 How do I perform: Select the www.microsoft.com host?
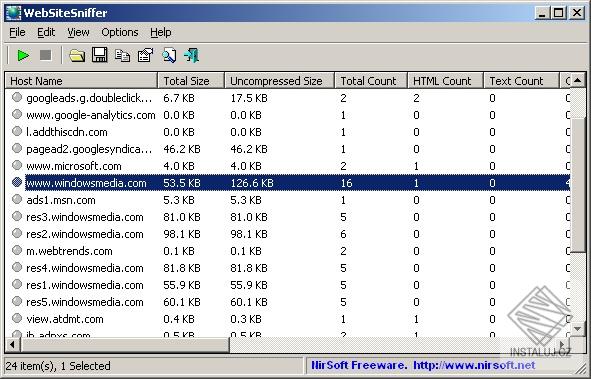click(x=73, y=166)
